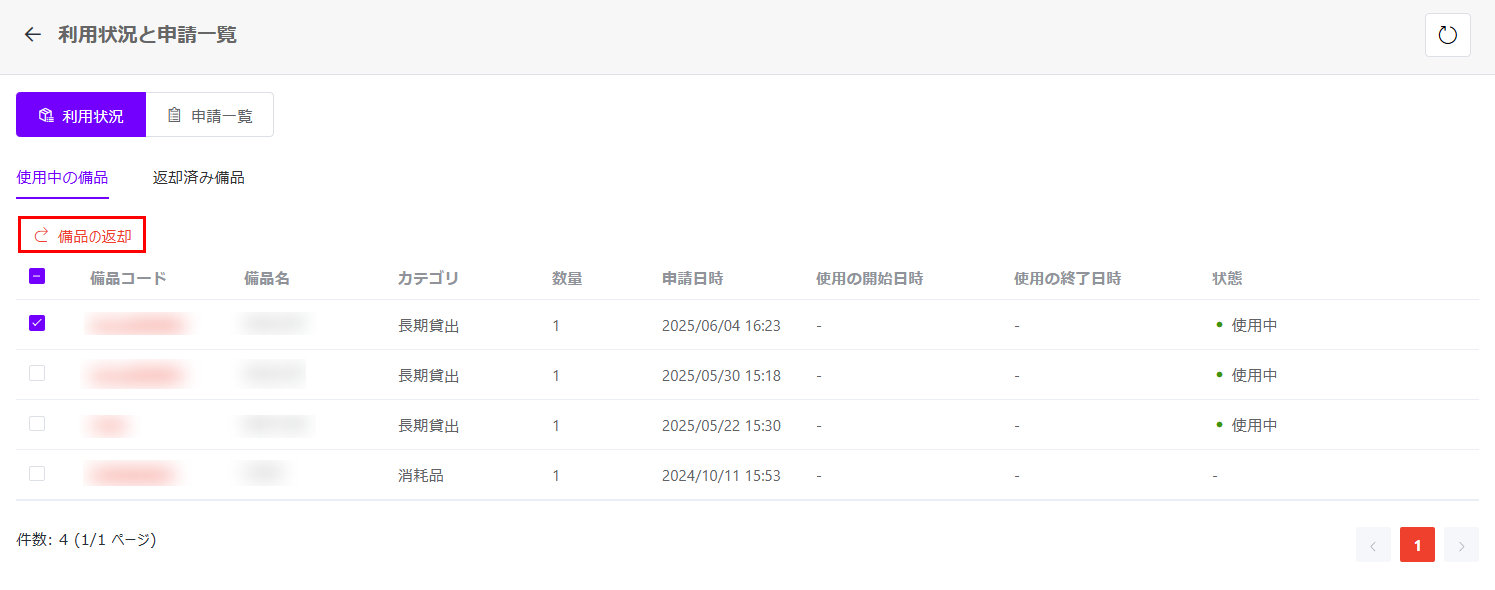Open the 返却済み備品 sub-tab
1495x590 pixels.
click(198, 178)
